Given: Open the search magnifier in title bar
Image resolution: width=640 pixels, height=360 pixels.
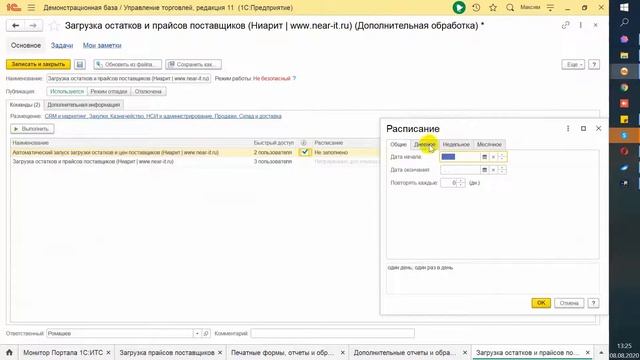Looking at the screenshot, I should pyautogui.click(x=510, y=7).
